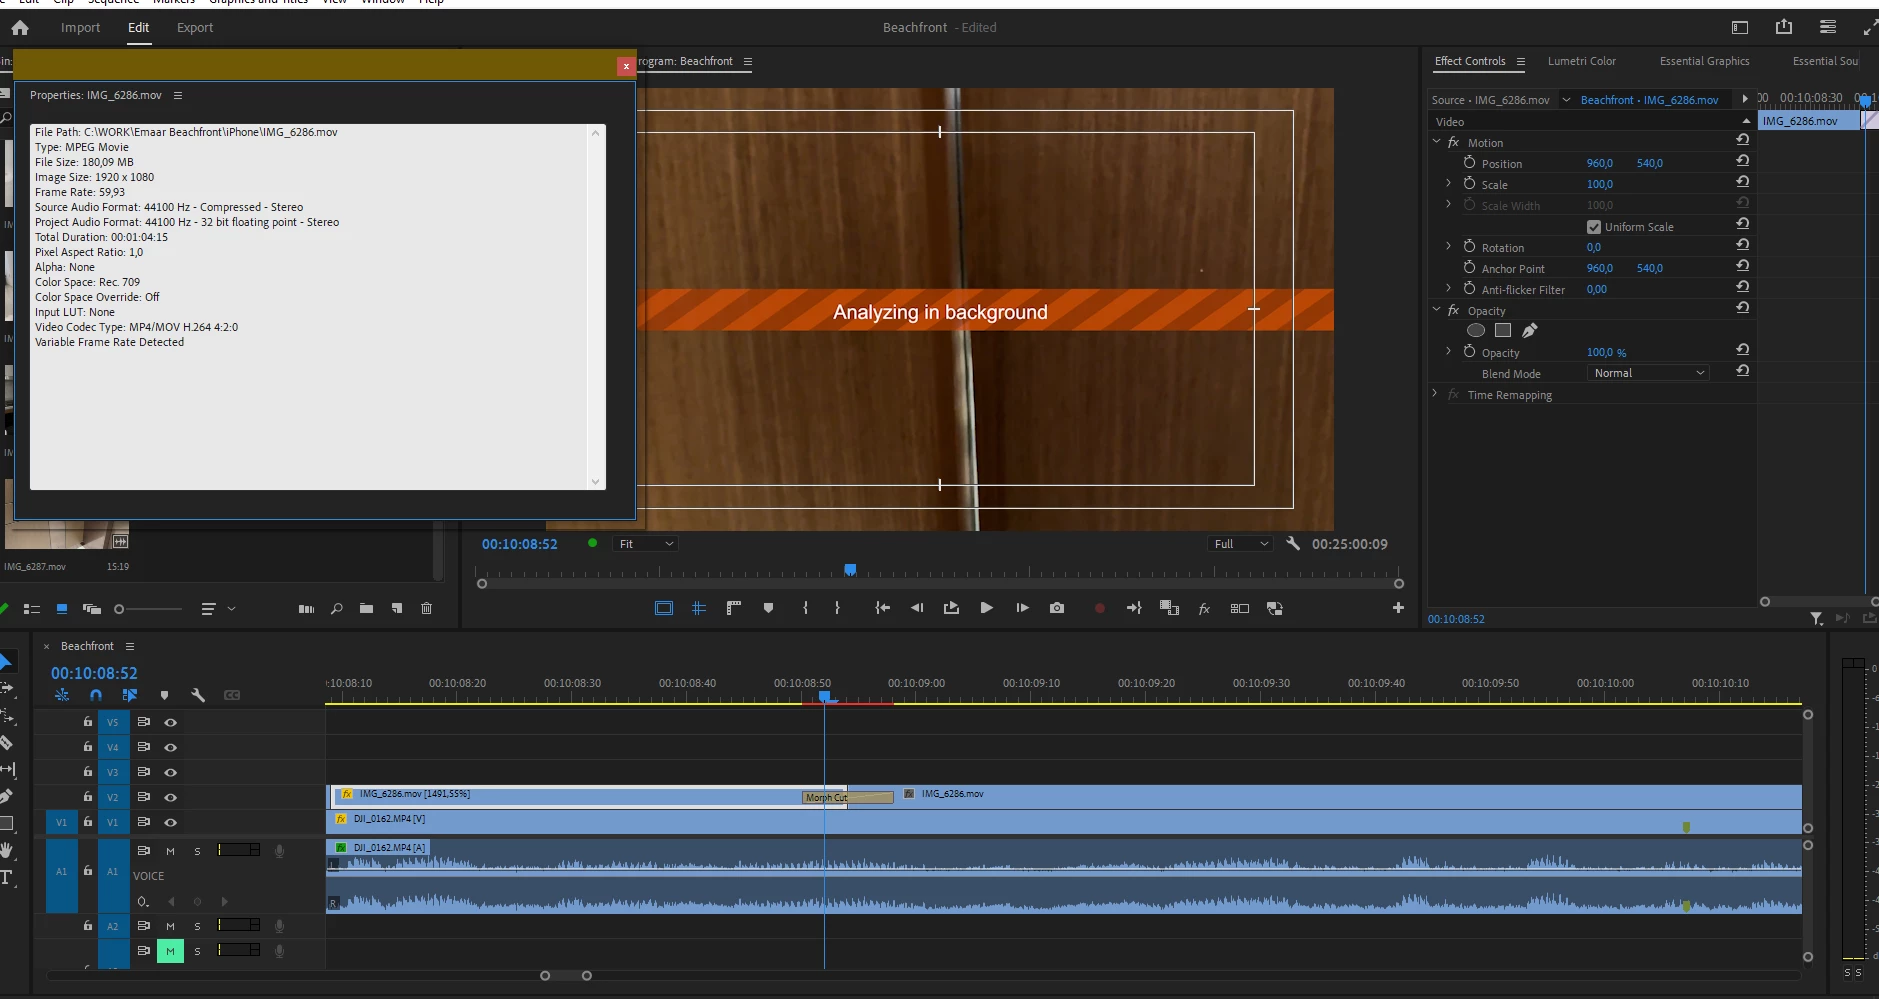Solo the A1 VOICE track

(197, 851)
